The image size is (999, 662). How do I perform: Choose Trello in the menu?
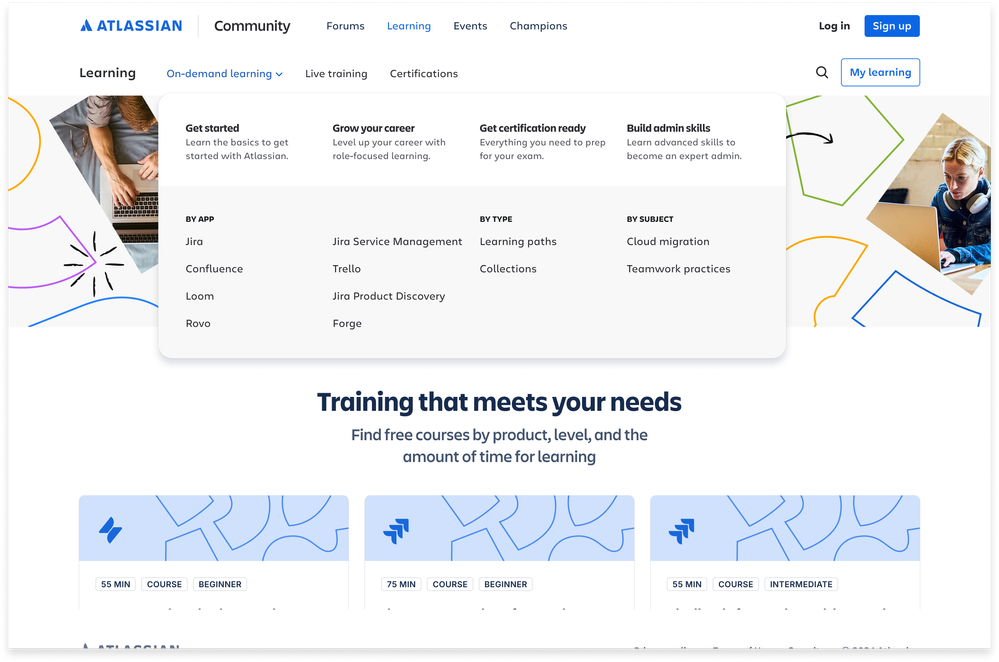coord(347,269)
